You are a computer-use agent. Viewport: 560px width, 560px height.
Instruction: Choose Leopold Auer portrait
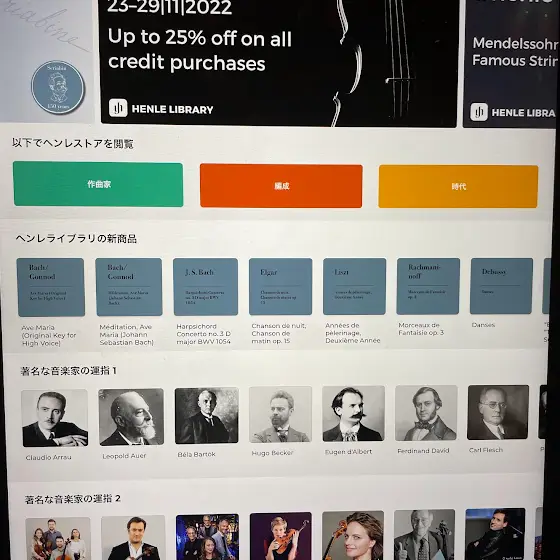131,417
